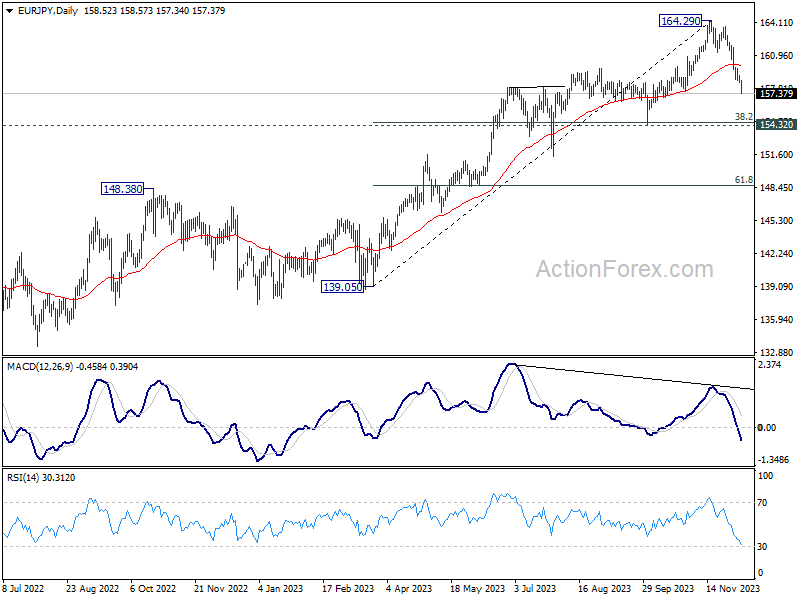This screenshot has width=800, height=600.
Task: Select the MACD scale value 2.374
Action: pyautogui.click(x=770, y=365)
